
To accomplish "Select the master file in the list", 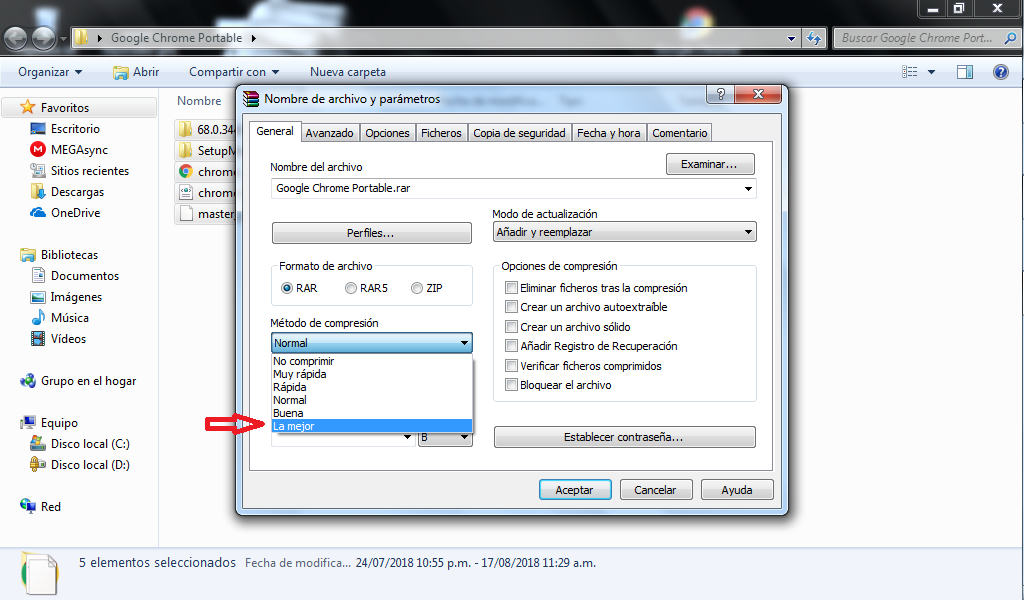I will pos(206,213).
